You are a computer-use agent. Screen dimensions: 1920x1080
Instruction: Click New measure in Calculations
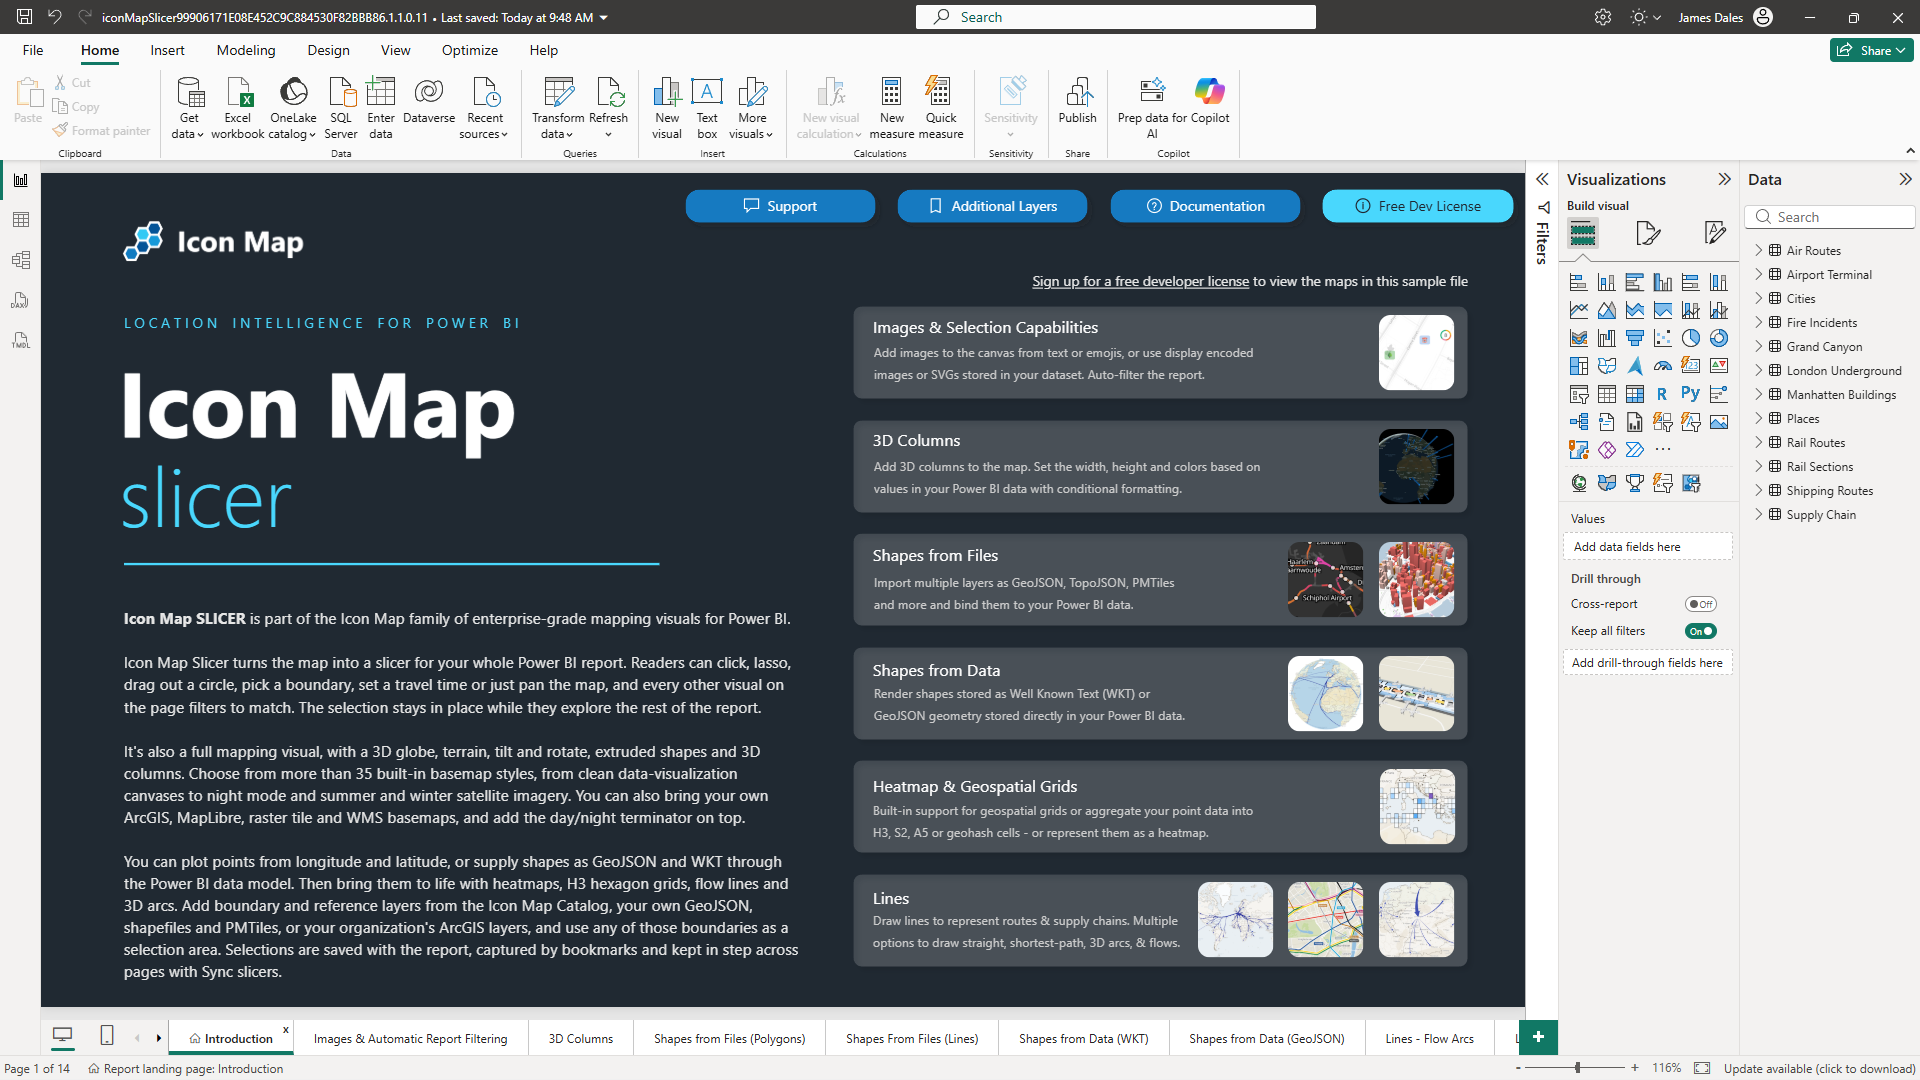click(891, 108)
